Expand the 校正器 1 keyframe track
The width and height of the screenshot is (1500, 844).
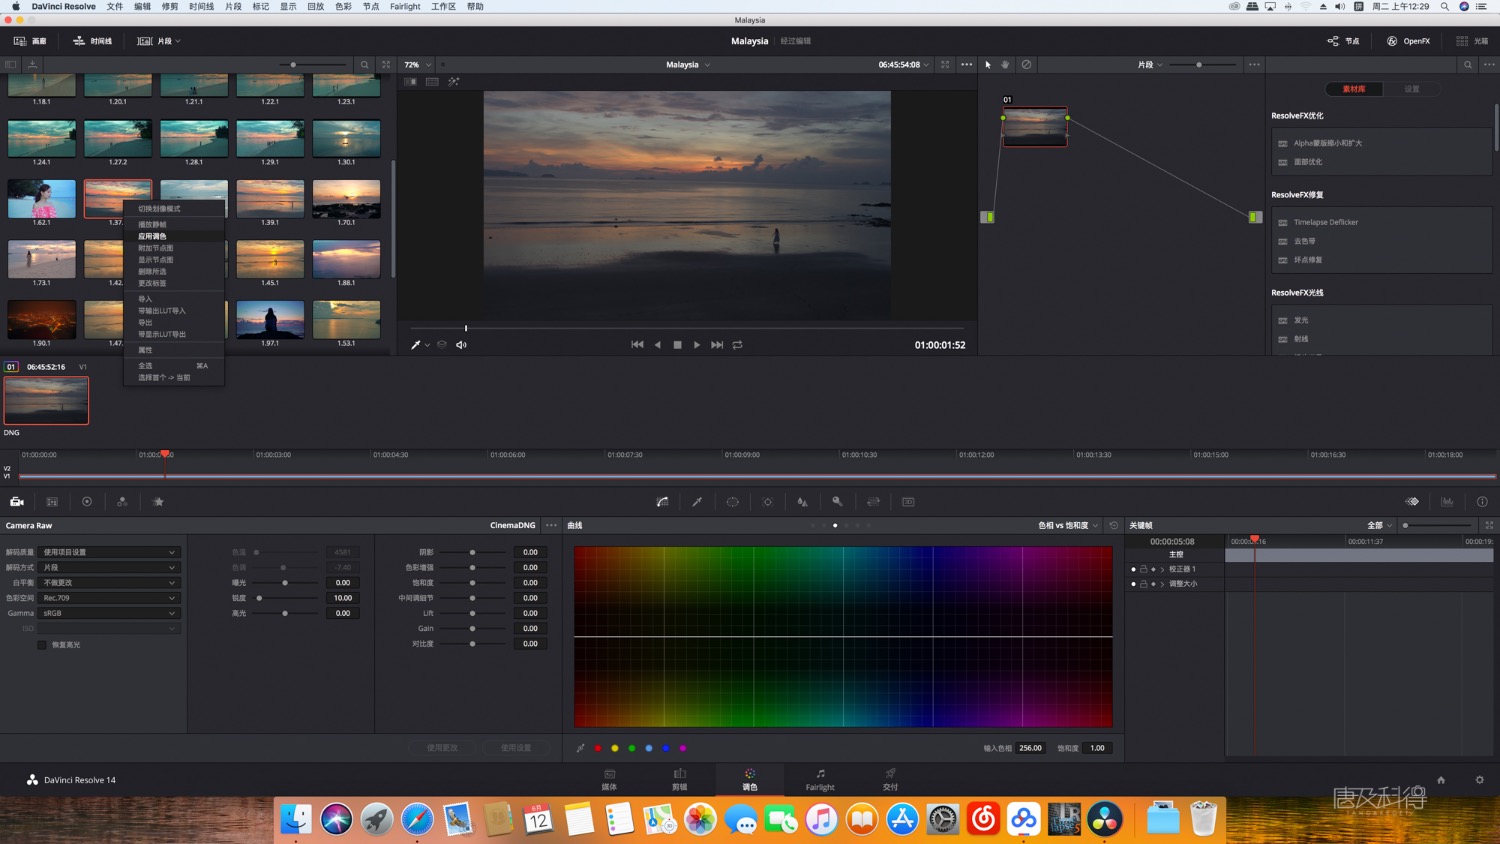(x=1162, y=569)
